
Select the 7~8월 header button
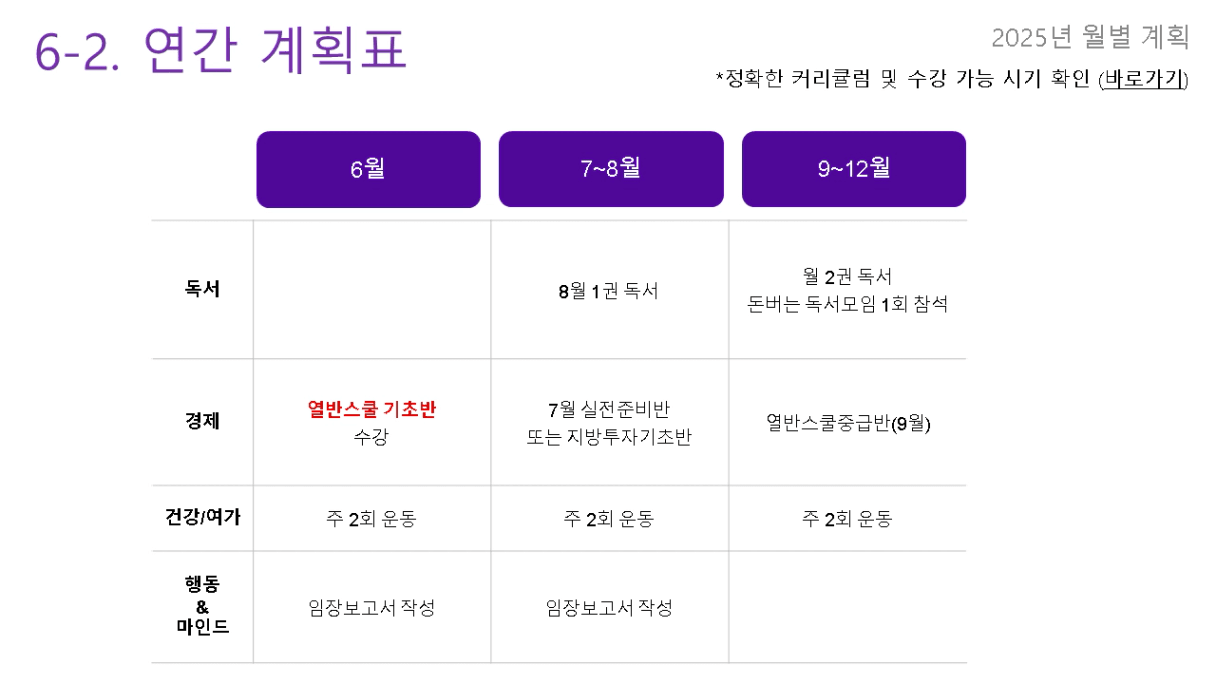pos(611,169)
